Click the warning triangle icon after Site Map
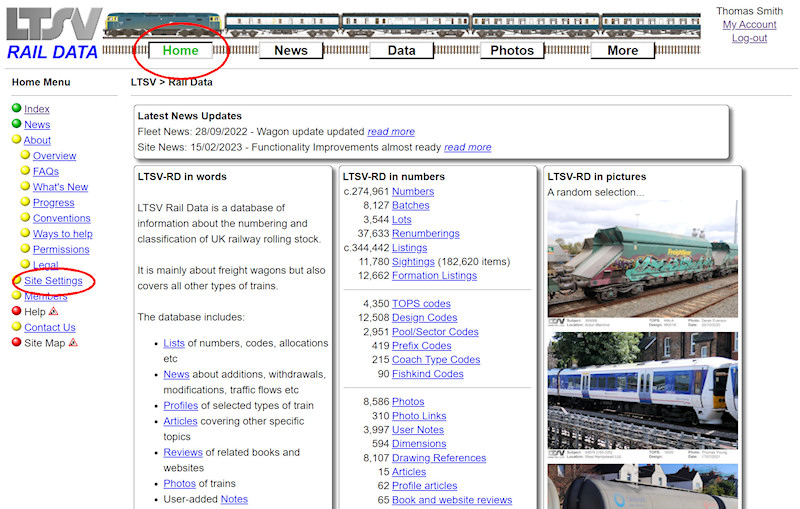The height and width of the screenshot is (509, 800). (73, 343)
